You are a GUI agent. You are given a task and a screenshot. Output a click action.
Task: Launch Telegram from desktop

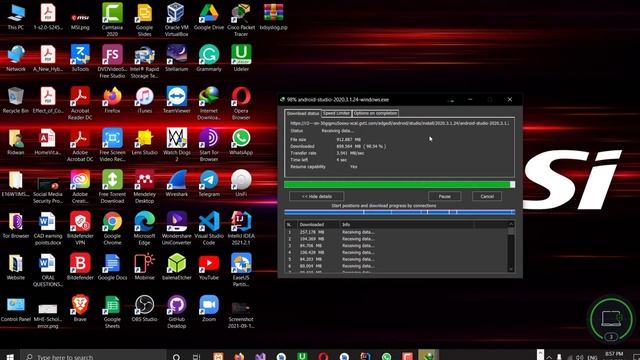click(209, 184)
